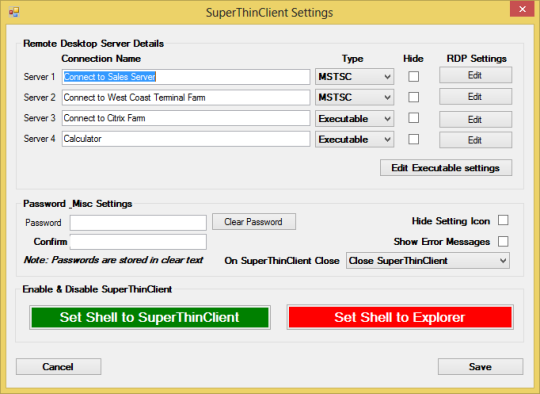Screen dimensions: 540x394
Task: Click the Remote Desktop Server Details heading
Action: click(x=93, y=43)
